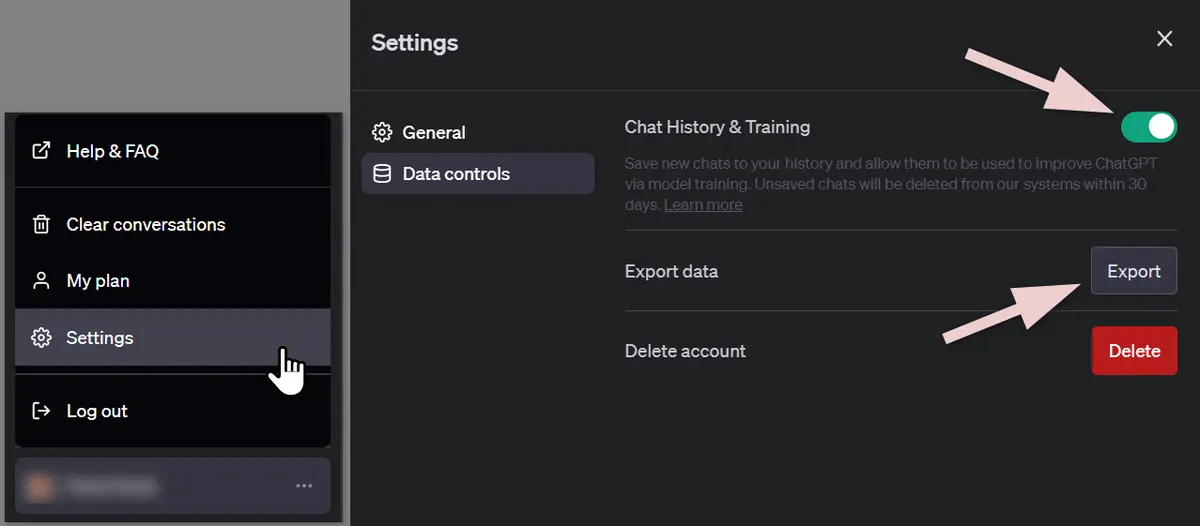This screenshot has width=1200, height=526.
Task: Follow the Learn more link
Action: click(703, 205)
